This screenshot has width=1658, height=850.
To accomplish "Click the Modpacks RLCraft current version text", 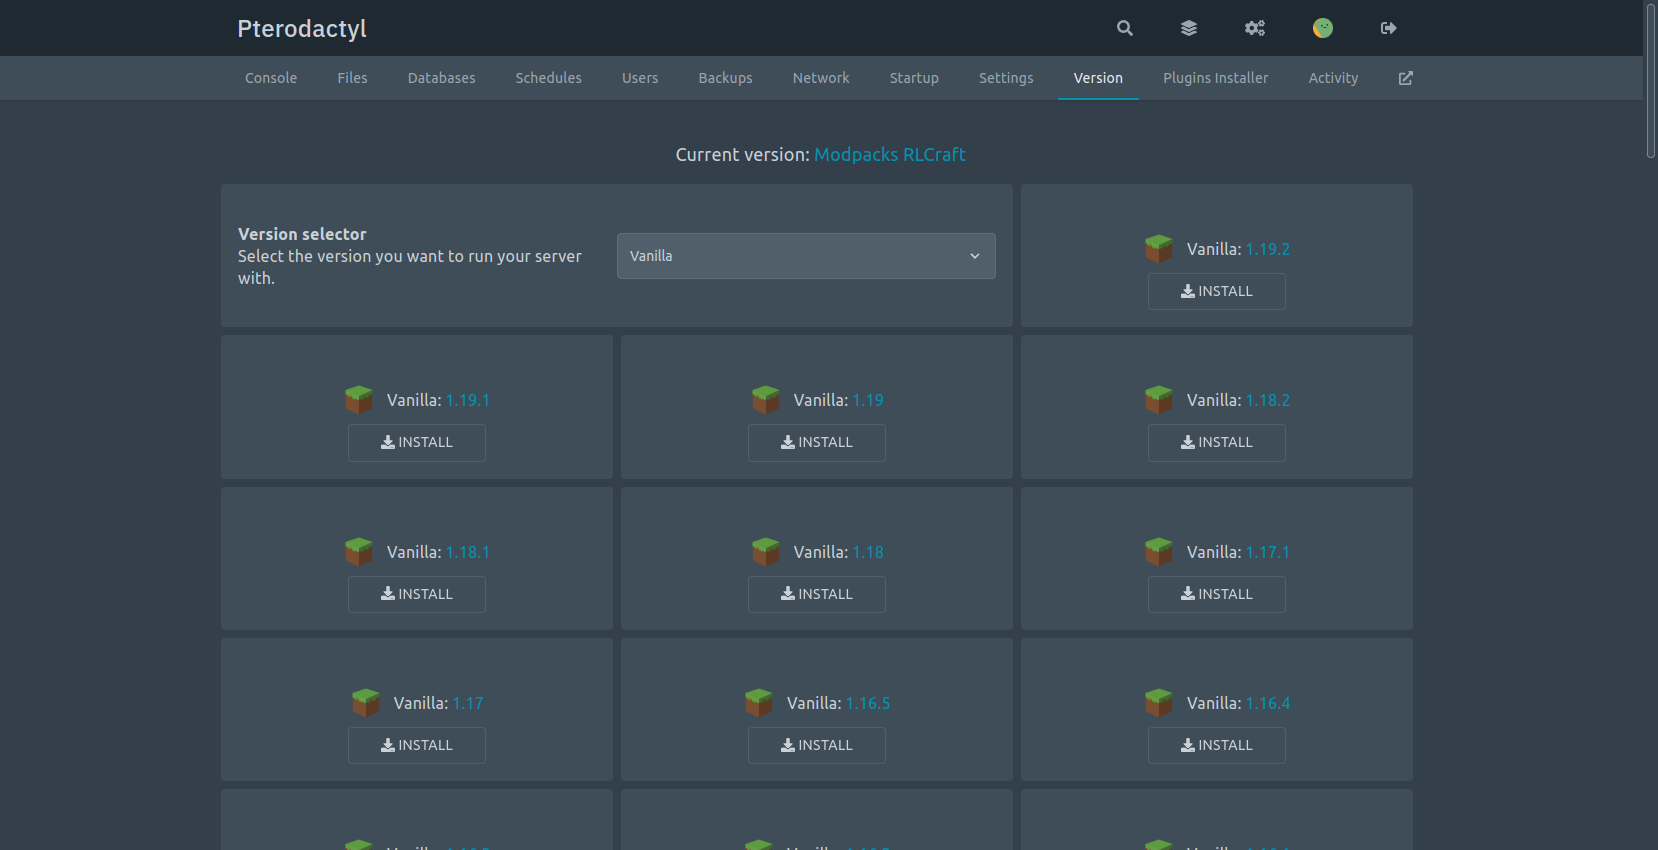I will [x=890, y=155].
